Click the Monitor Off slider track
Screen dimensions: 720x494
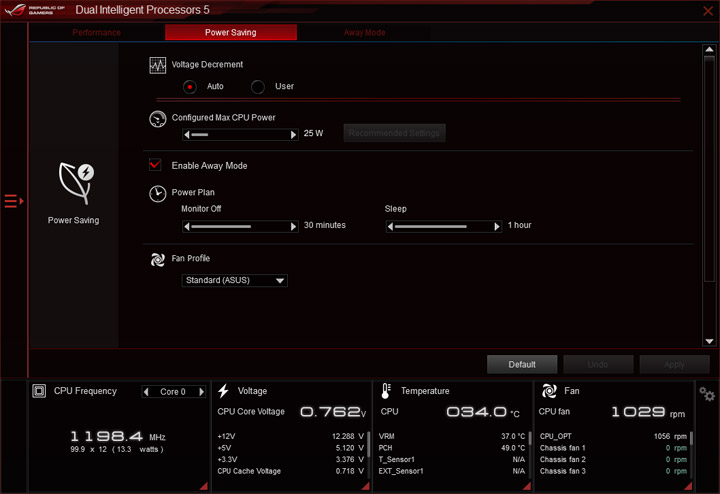click(x=240, y=226)
